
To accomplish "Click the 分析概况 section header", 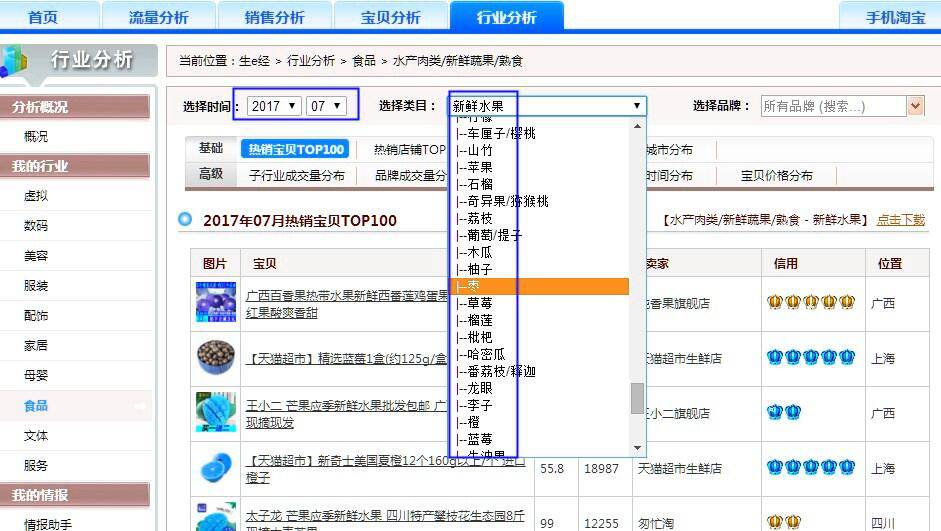I will point(75,107).
